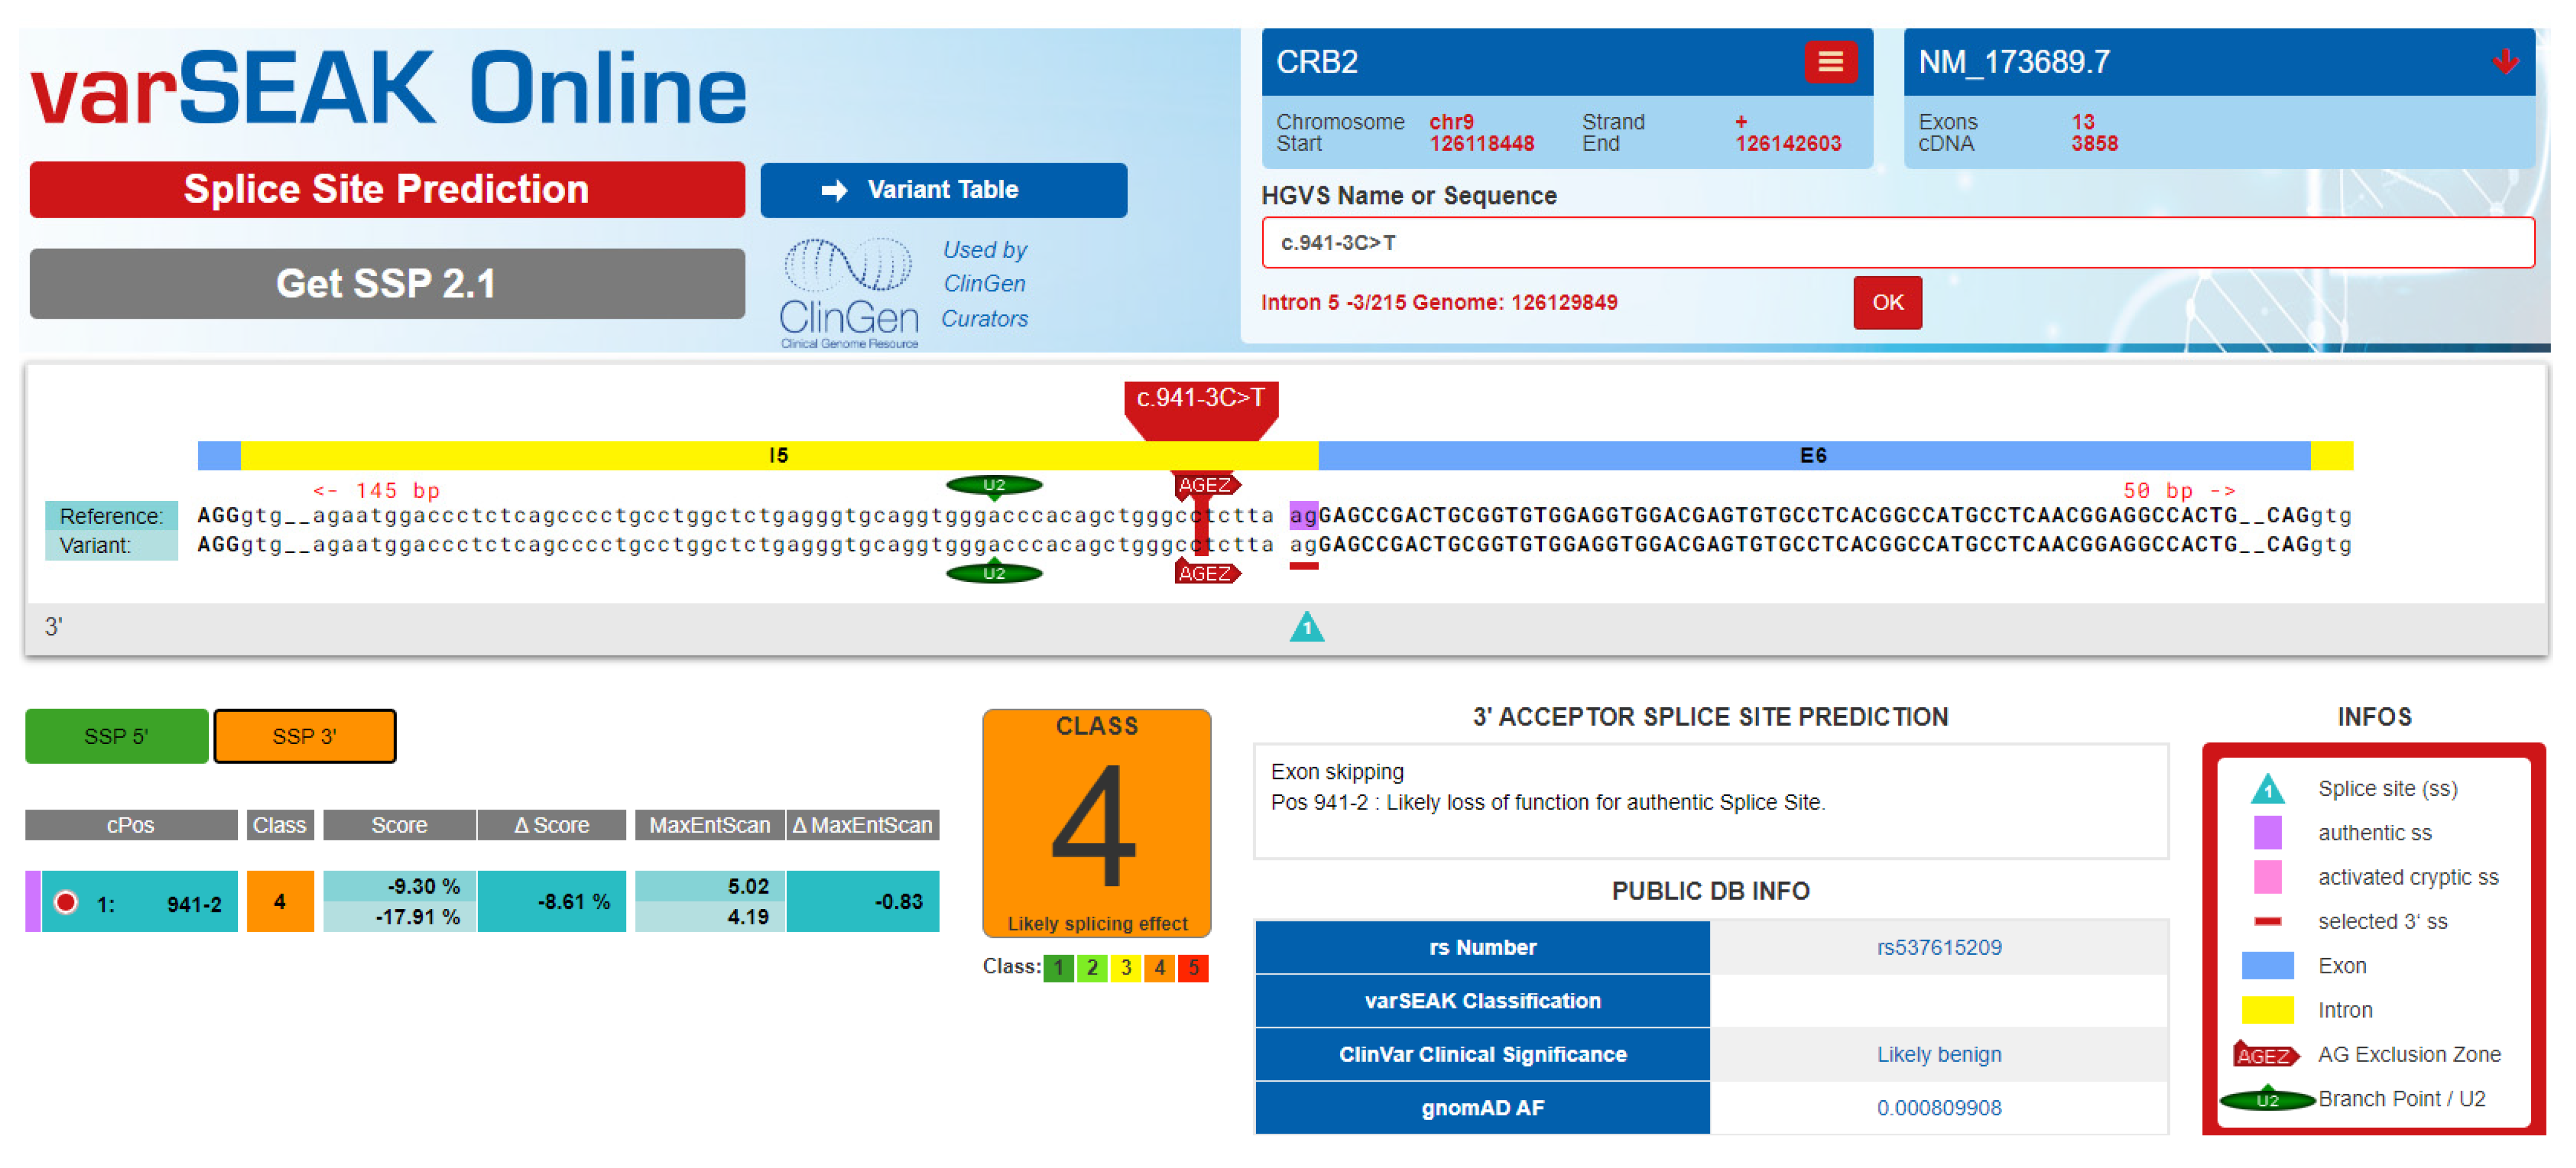Click the green class 1 color swatch
The height and width of the screenshot is (1168, 2576).
click(1058, 968)
